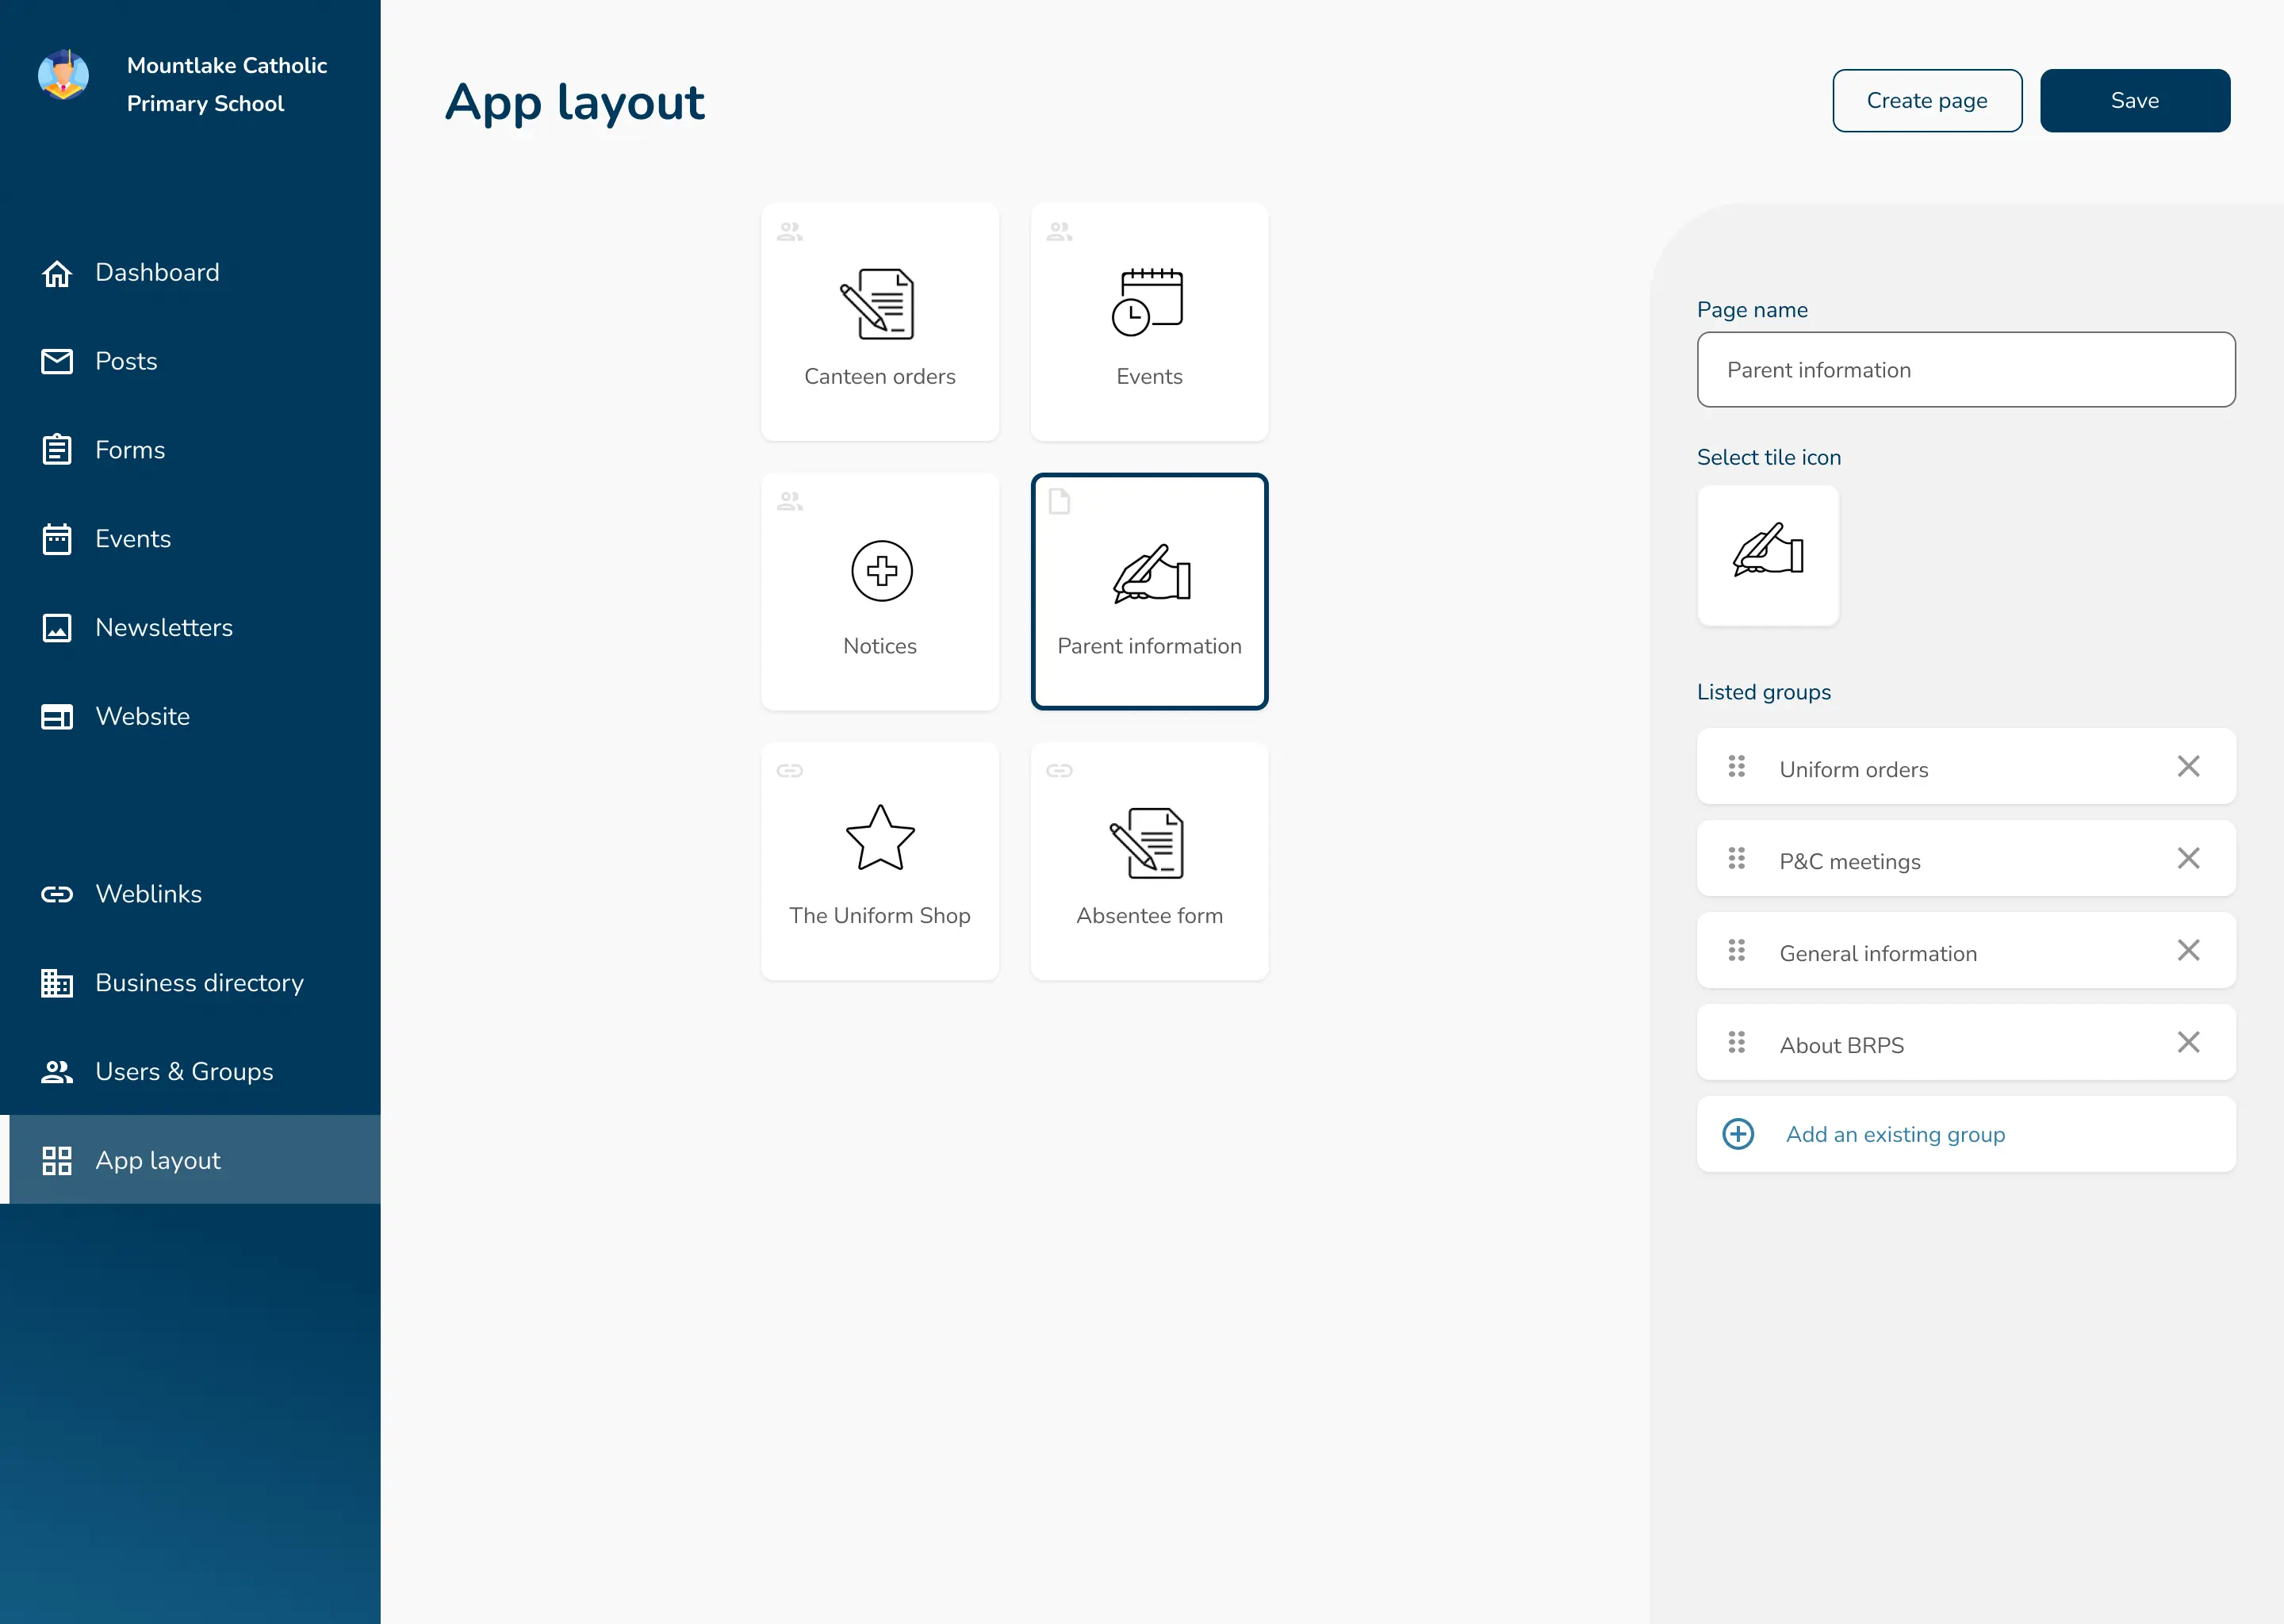Delete the About BRPS group entry
The height and width of the screenshot is (1624, 2284).
[2187, 1043]
